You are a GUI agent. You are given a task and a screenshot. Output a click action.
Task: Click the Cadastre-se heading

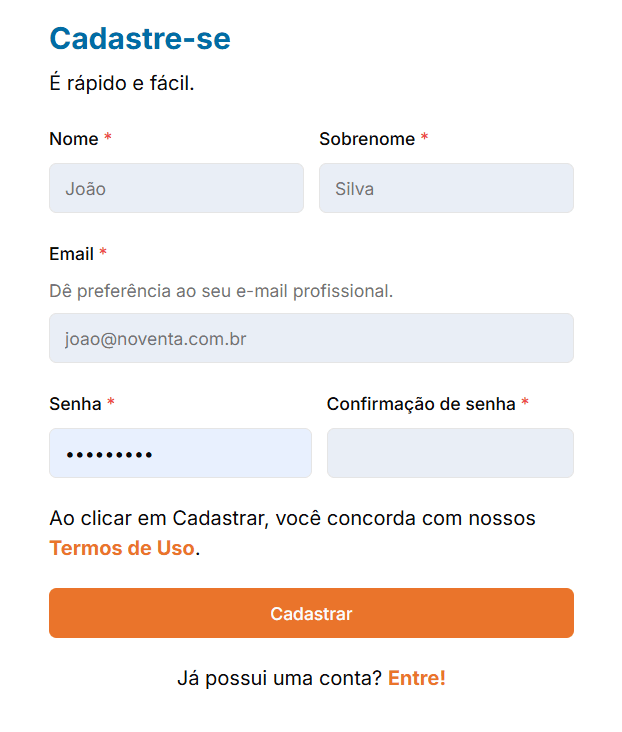pos(140,38)
